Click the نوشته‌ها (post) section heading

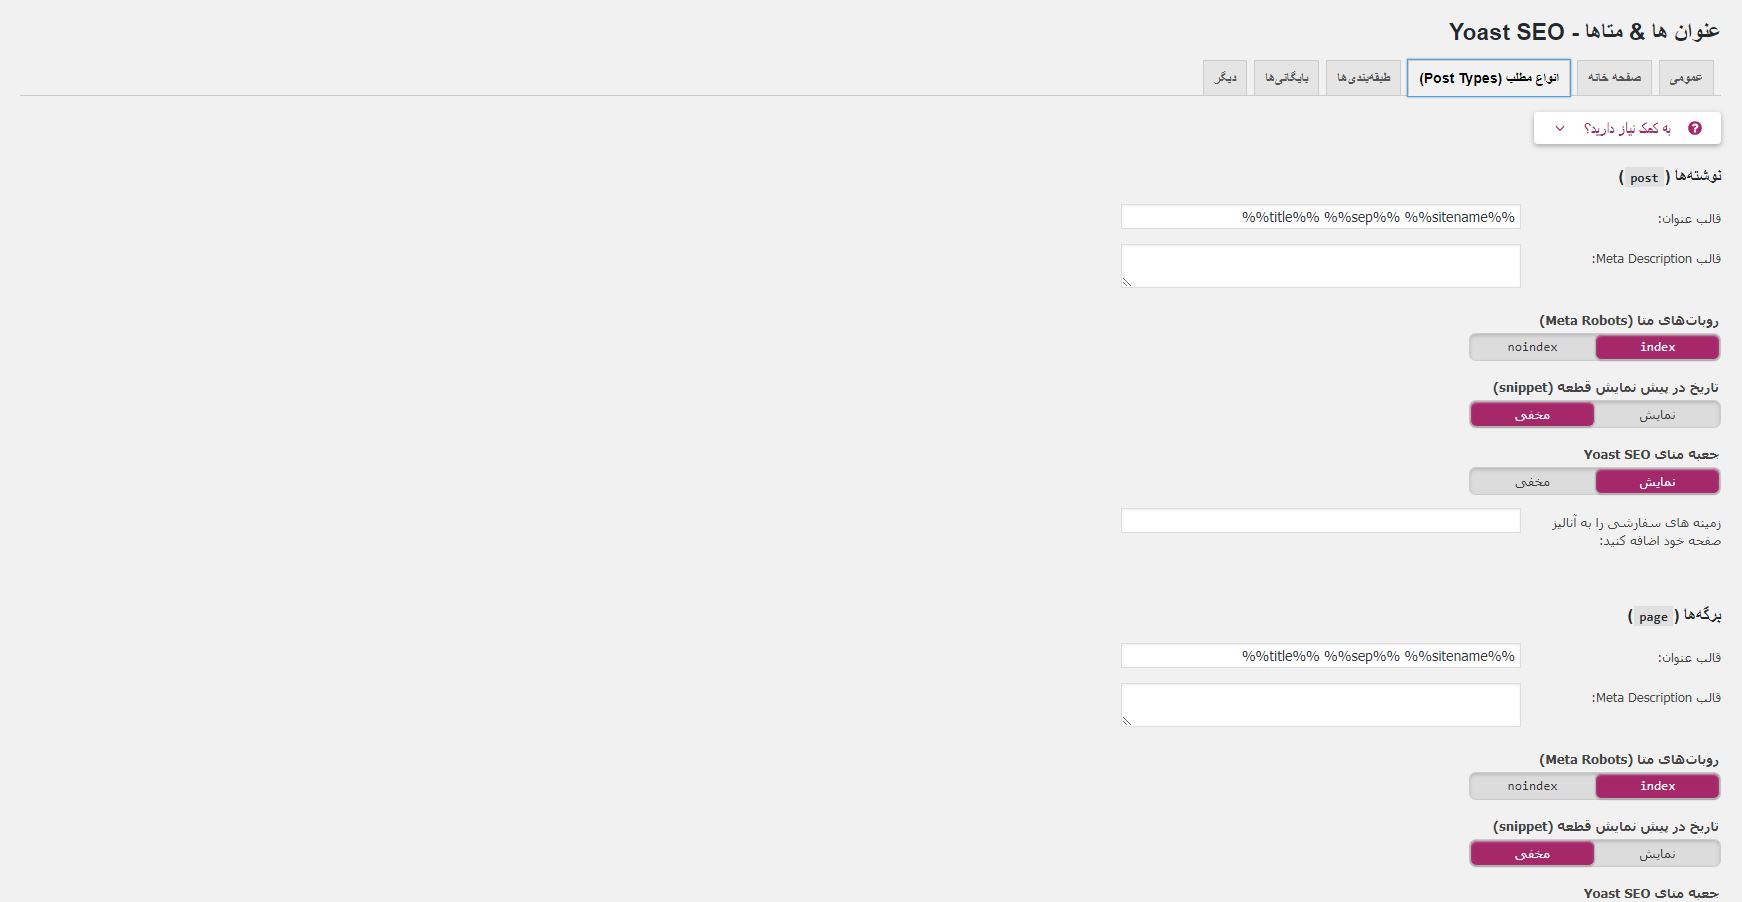pos(1670,177)
